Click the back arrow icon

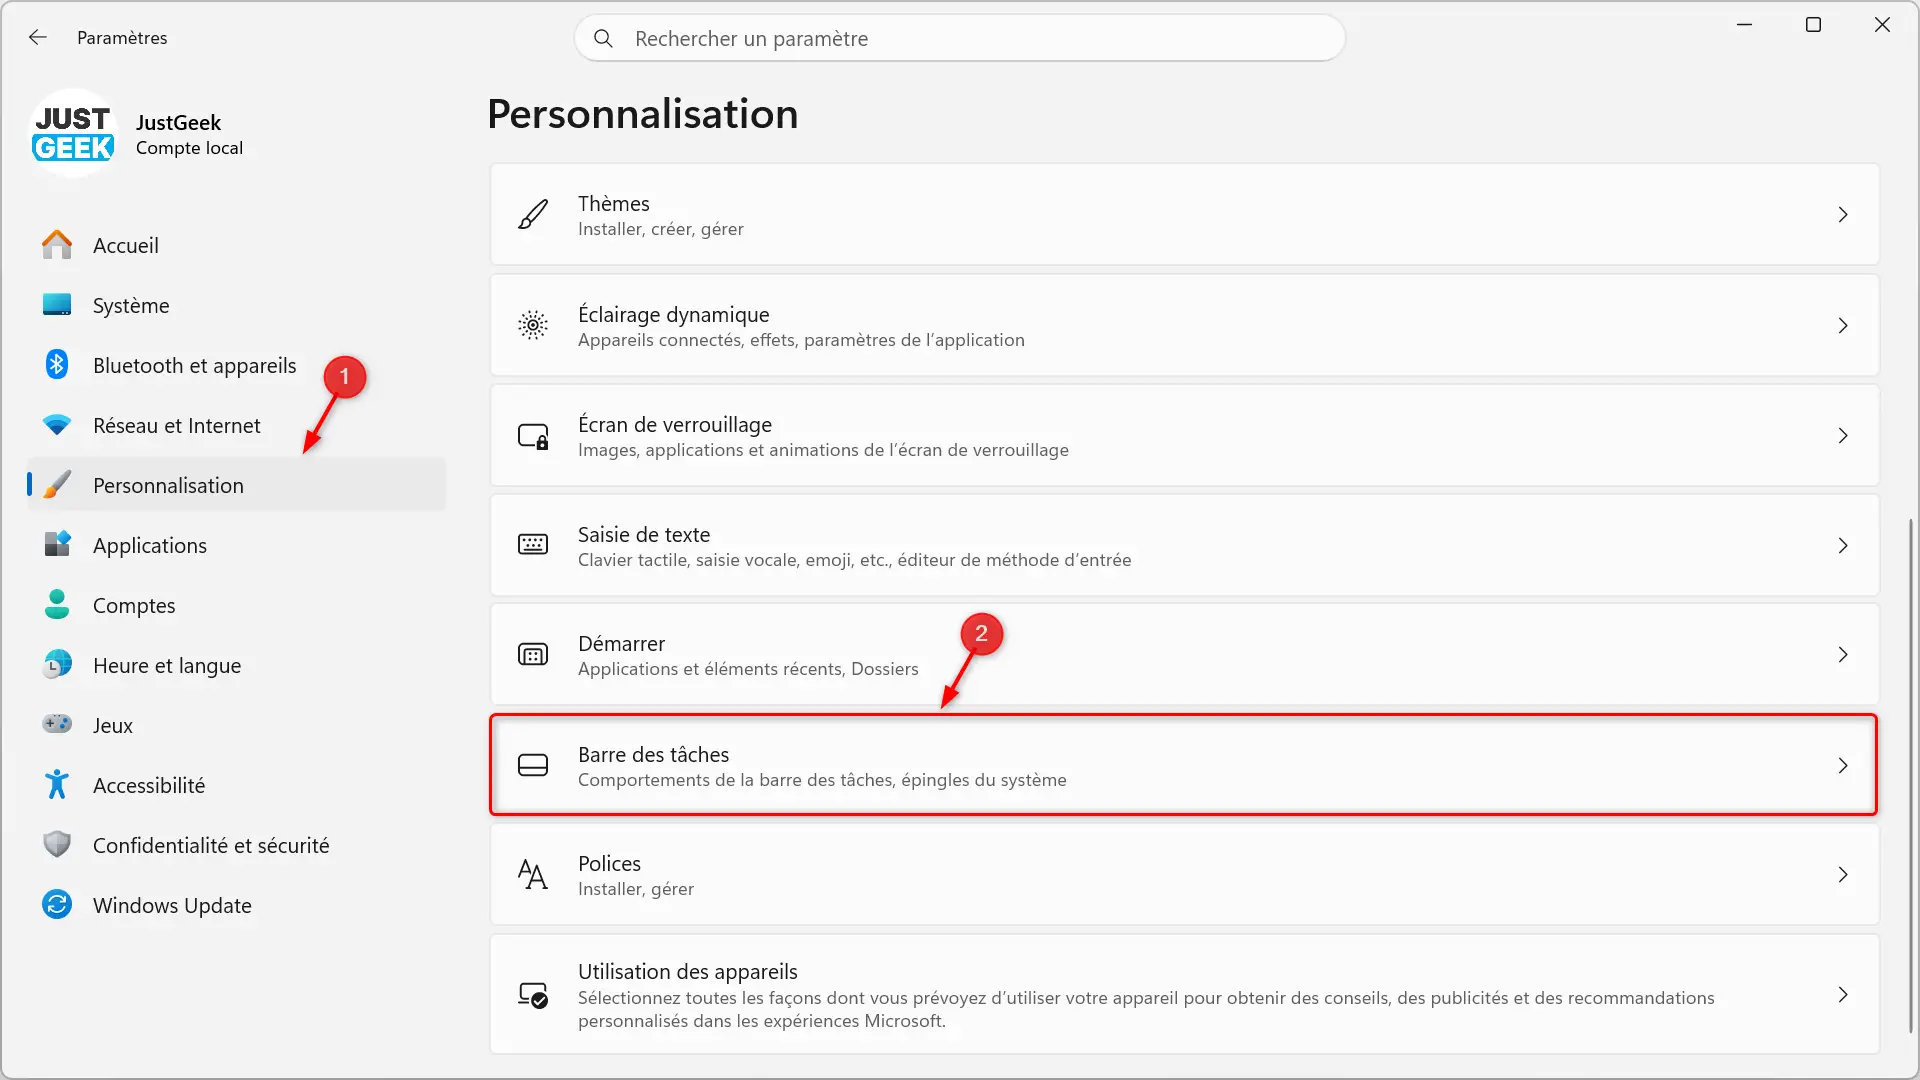point(38,37)
